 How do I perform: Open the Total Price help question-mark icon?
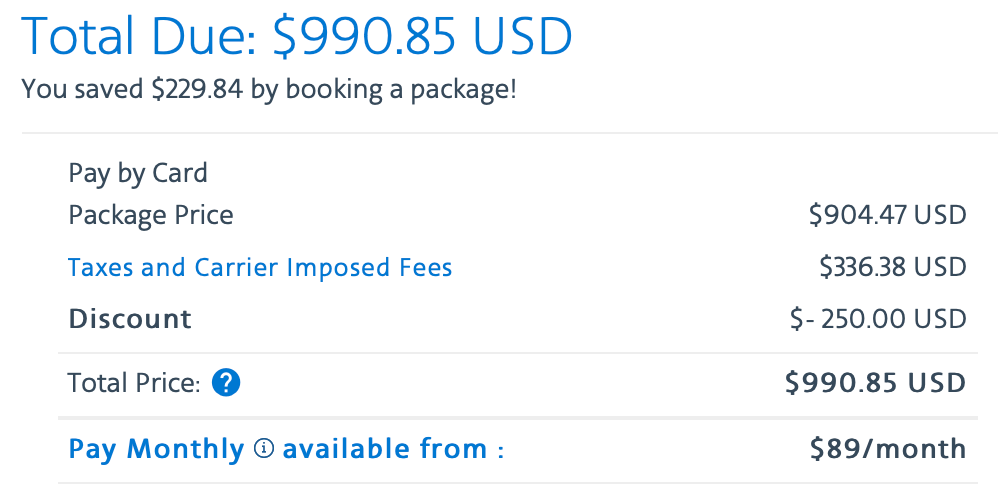click(226, 383)
